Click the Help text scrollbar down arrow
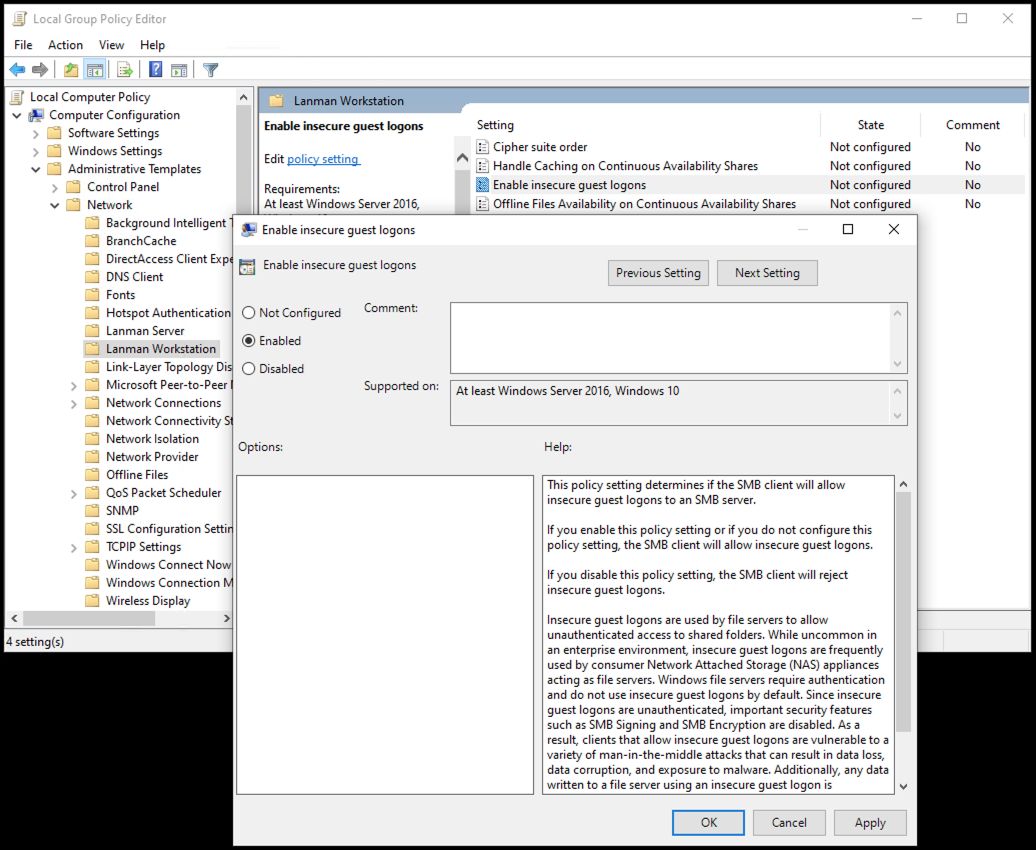The width and height of the screenshot is (1036, 850). (903, 787)
